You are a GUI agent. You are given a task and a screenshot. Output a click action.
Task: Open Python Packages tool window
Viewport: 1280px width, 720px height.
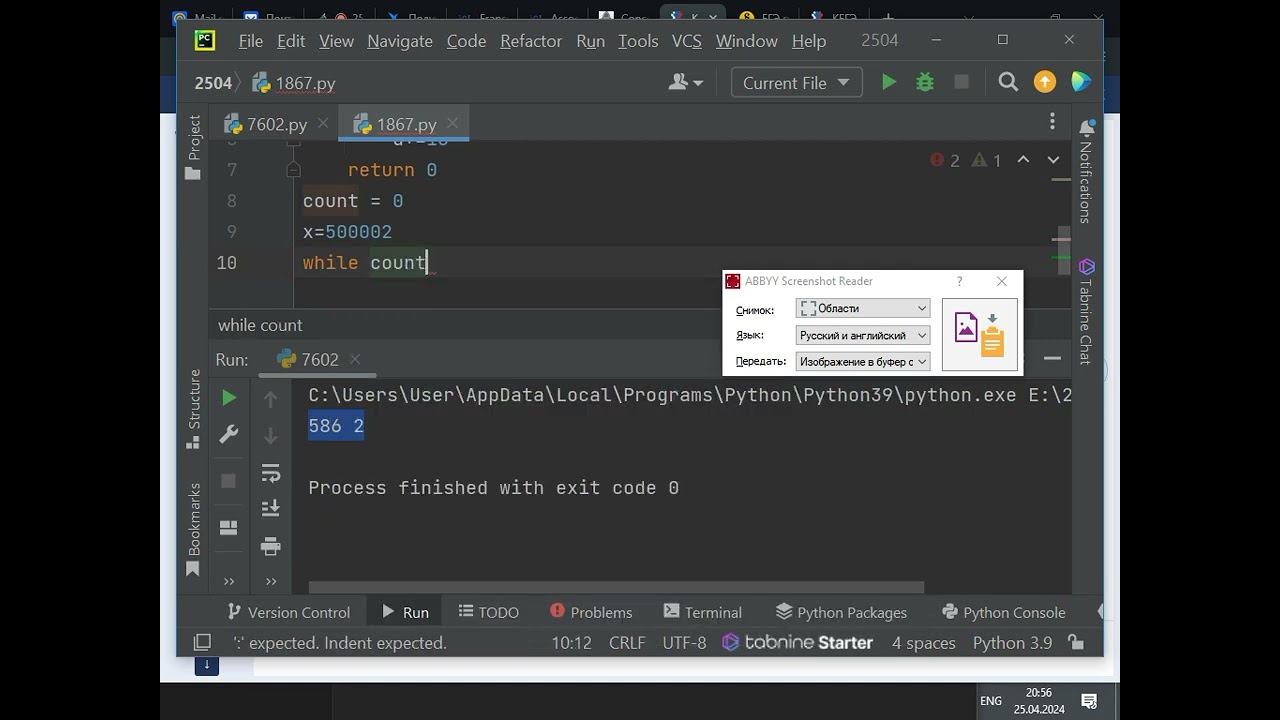click(x=840, y=612)
